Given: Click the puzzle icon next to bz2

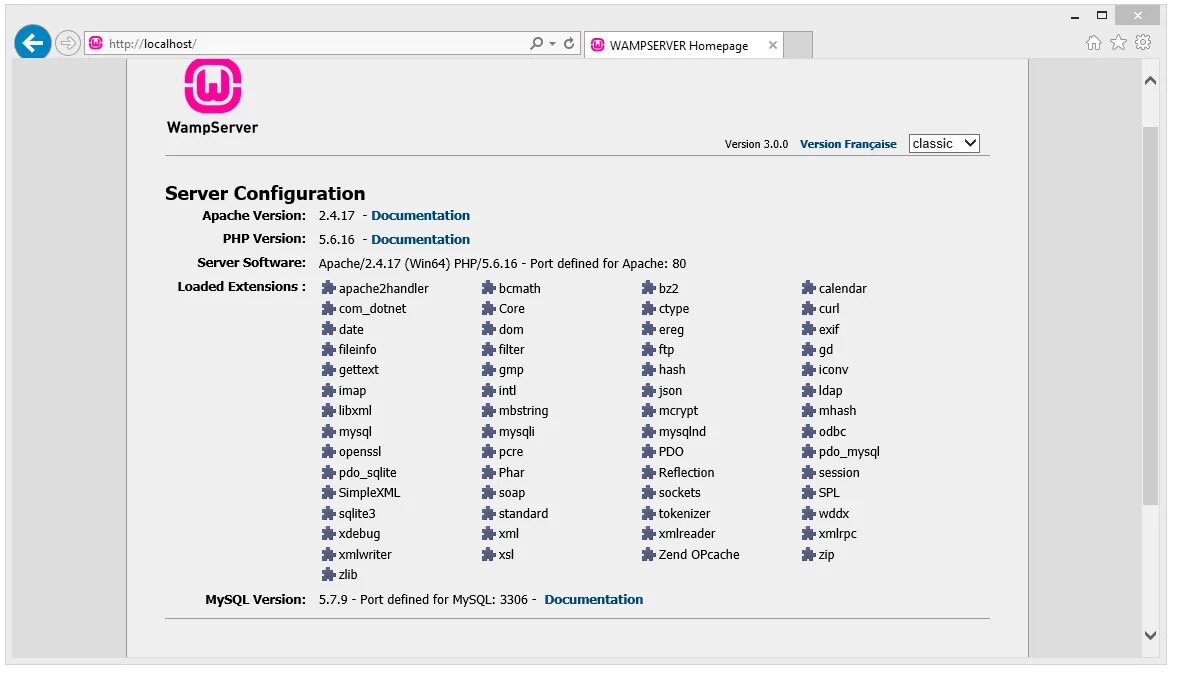Looking at the screenshot, I should (649, 288).
